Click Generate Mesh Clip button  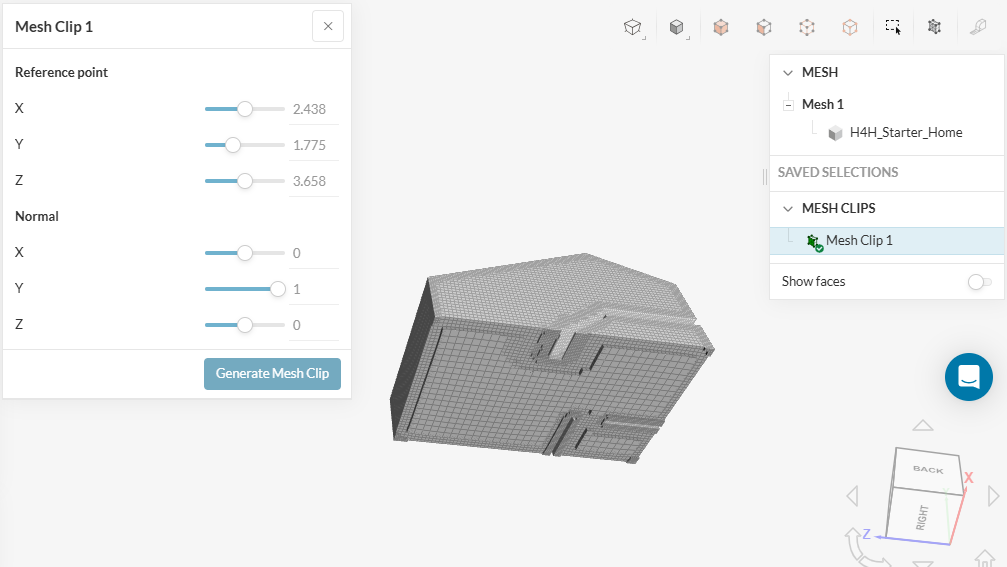[272, 374]
